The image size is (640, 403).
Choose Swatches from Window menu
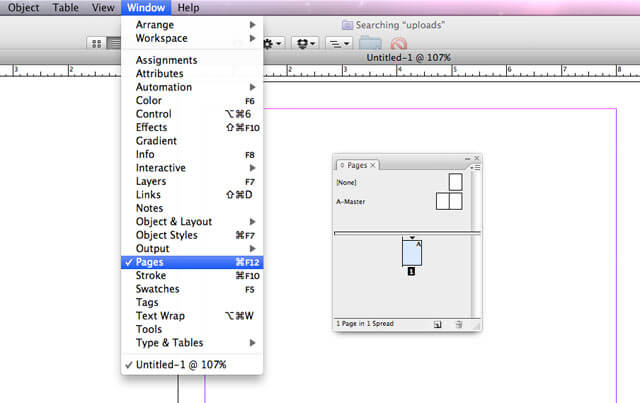coord(192,289)
